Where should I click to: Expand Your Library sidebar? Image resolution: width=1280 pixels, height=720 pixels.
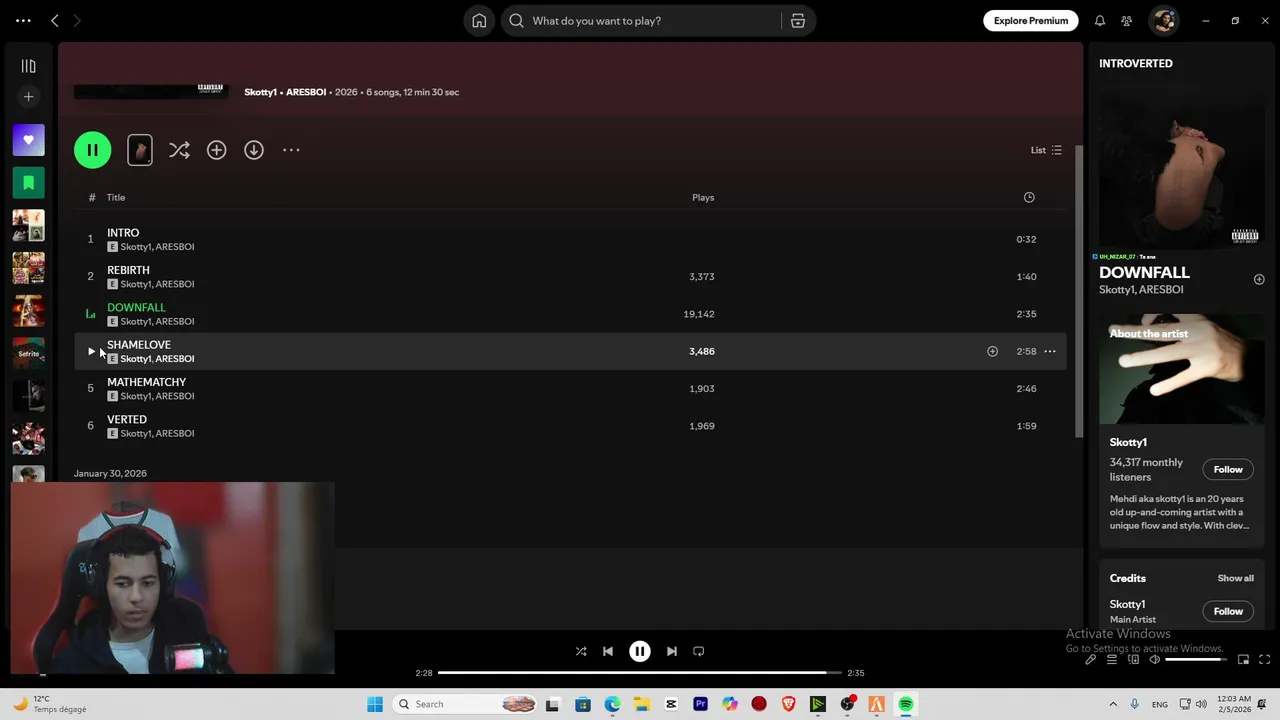point(28,66)
